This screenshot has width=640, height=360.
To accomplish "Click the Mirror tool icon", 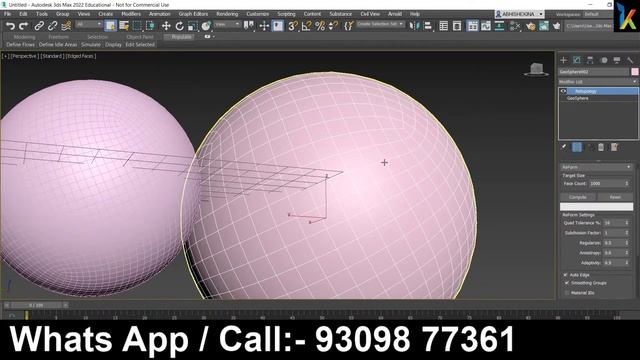I will tap(414, 26).
